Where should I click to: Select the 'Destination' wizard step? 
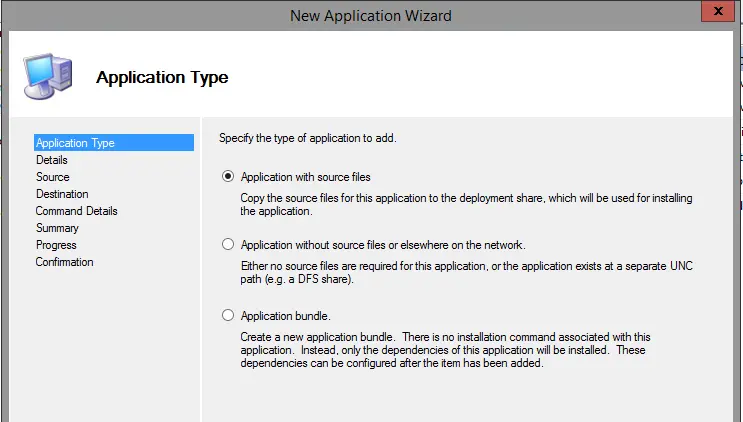coord(62,194)
